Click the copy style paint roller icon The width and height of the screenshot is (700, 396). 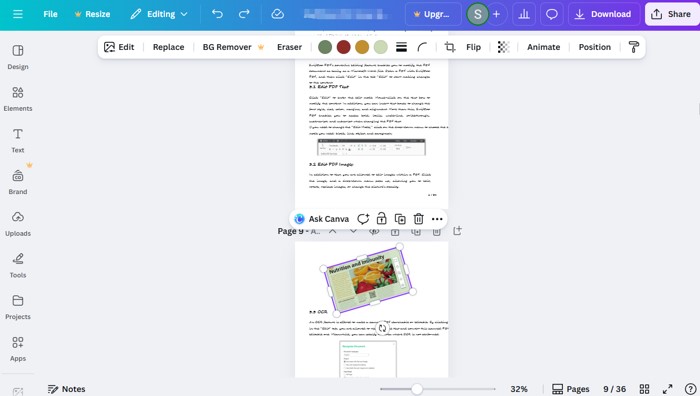coord(633,47)
